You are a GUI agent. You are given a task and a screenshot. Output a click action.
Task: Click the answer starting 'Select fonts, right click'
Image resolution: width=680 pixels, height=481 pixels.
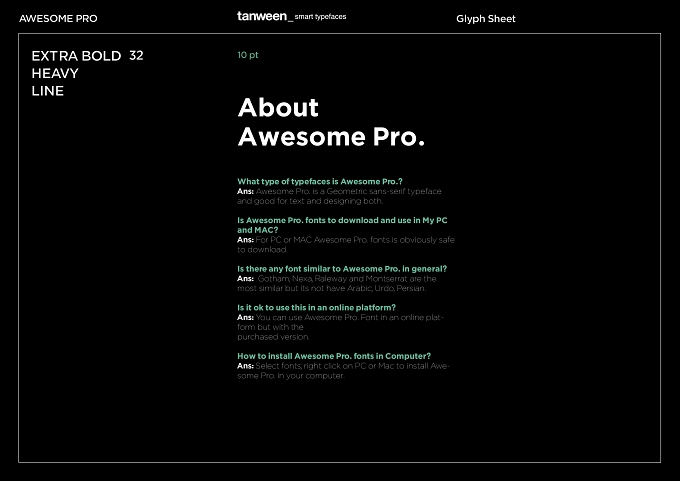point(343,371)
